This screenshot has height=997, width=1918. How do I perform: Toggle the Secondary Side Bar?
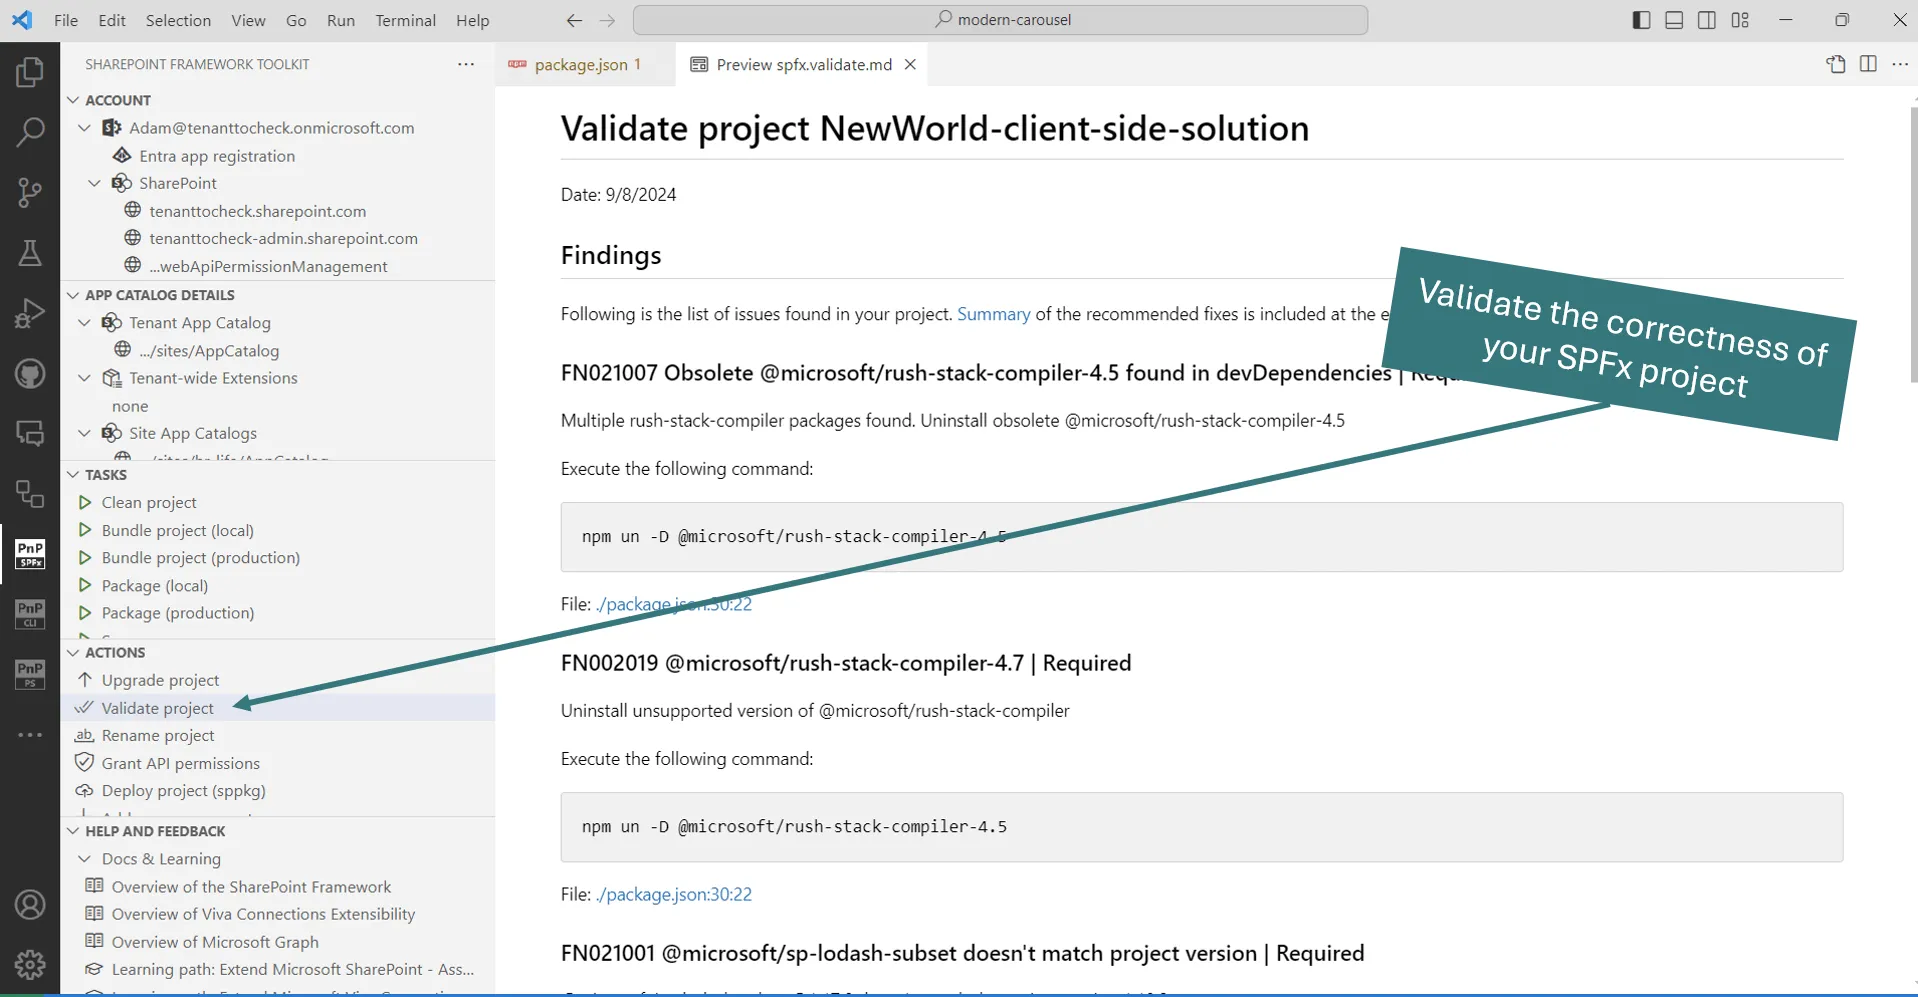click(1706, 19)
